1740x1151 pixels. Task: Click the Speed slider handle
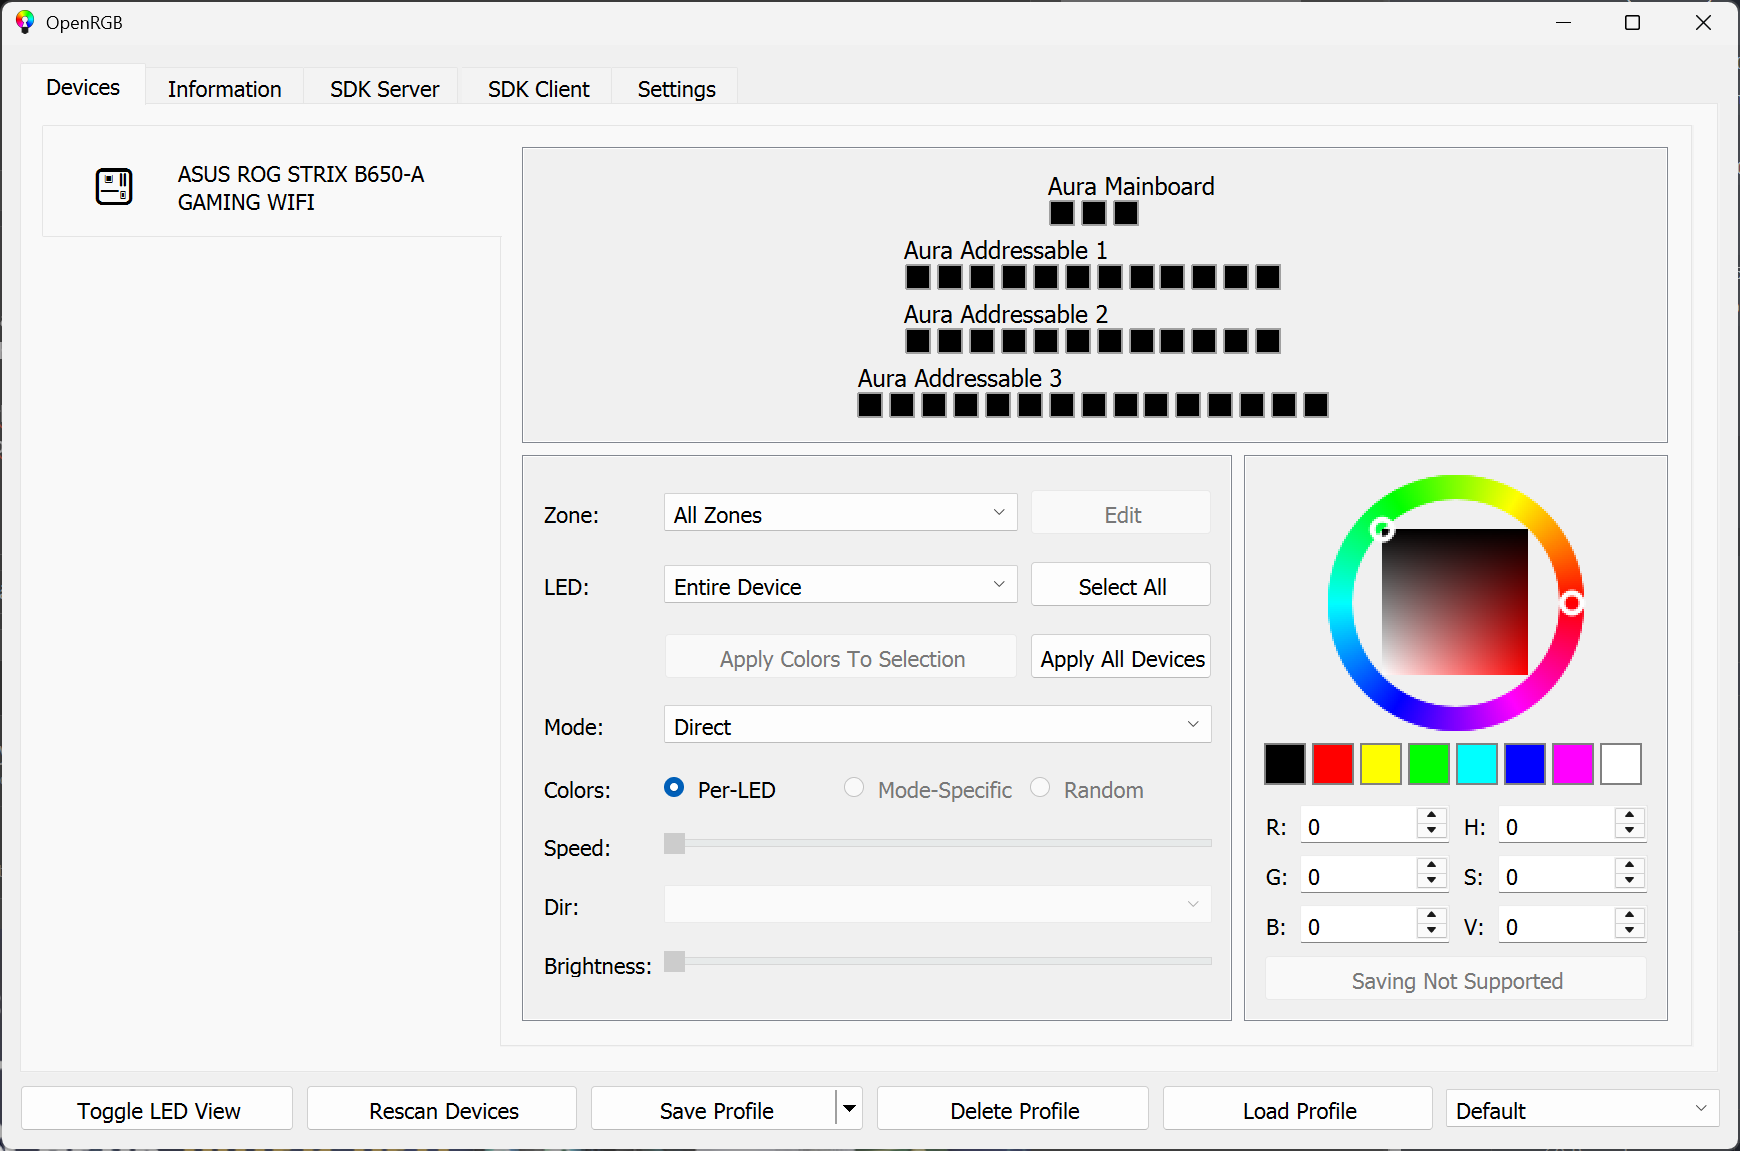(675, 844)
